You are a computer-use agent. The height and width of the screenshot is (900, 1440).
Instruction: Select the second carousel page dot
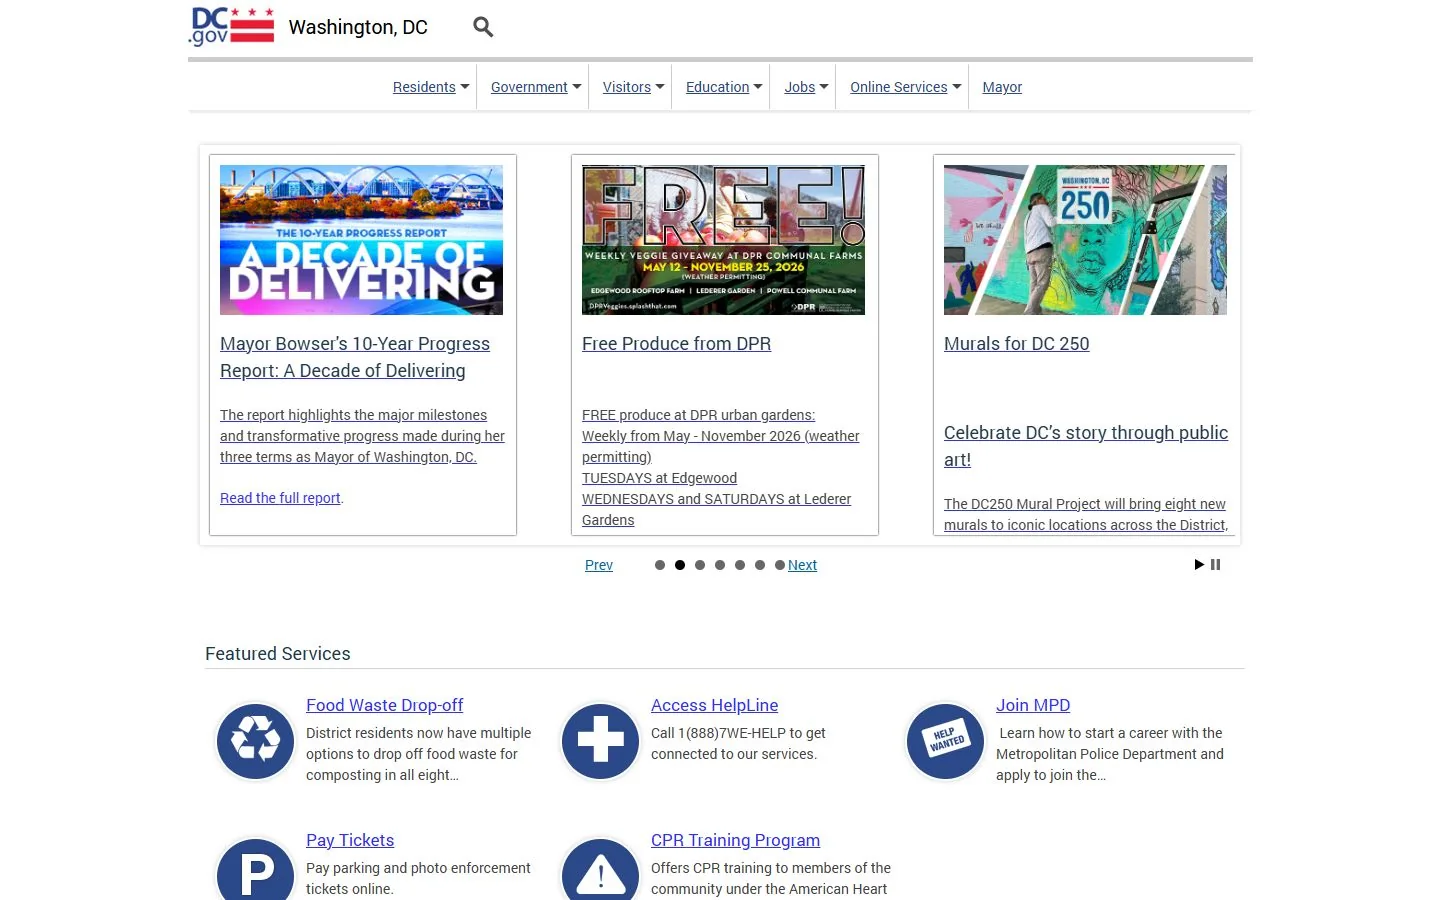(x=680, y=565)
